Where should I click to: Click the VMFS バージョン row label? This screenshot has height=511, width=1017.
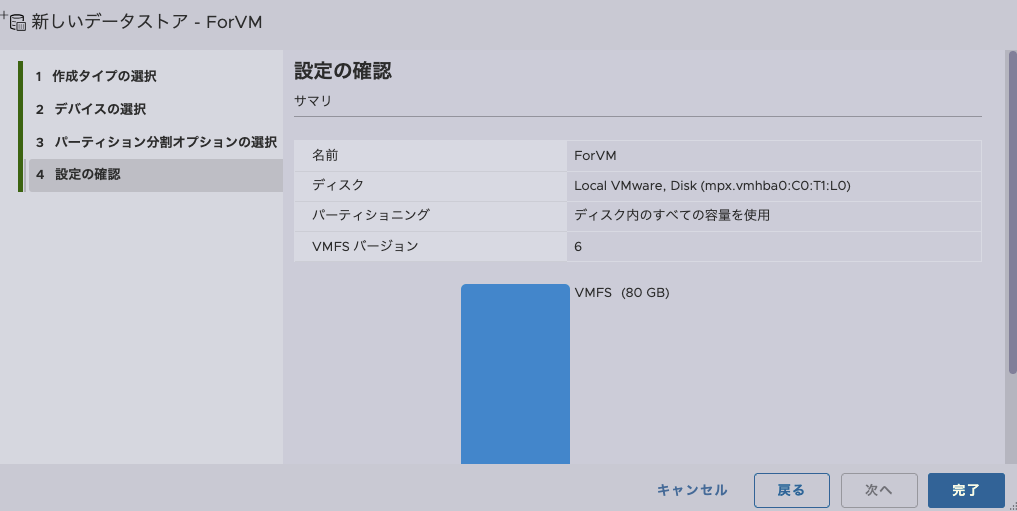pyautogui.click(x=365, y=246)
